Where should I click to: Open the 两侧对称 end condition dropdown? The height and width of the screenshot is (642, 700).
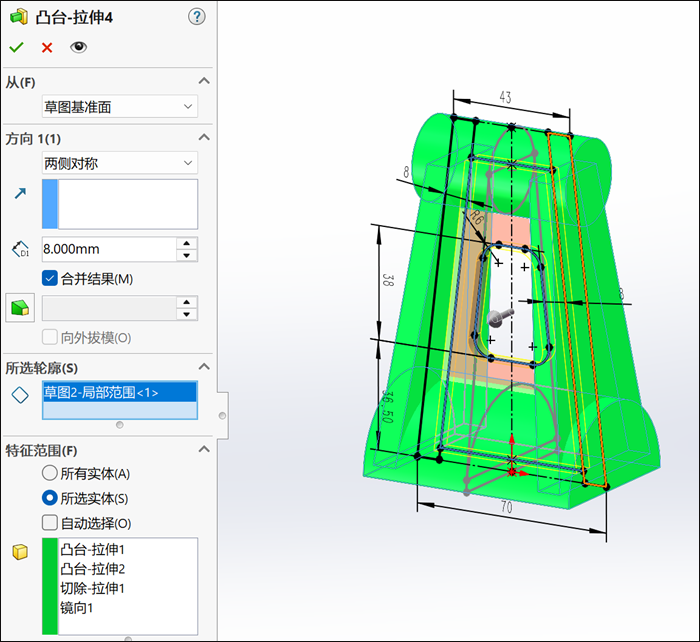(119, 162)
